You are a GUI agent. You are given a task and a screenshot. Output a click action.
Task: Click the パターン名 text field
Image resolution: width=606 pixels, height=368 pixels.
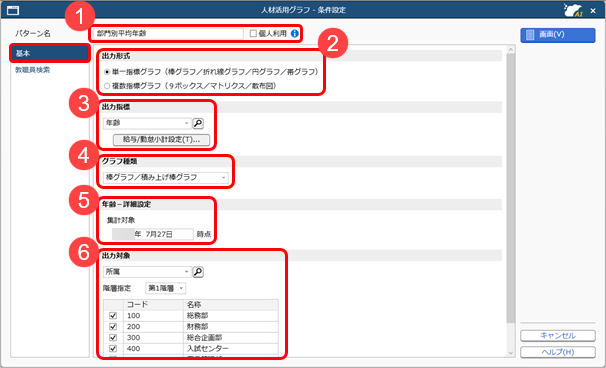click(x=169, y=34)
